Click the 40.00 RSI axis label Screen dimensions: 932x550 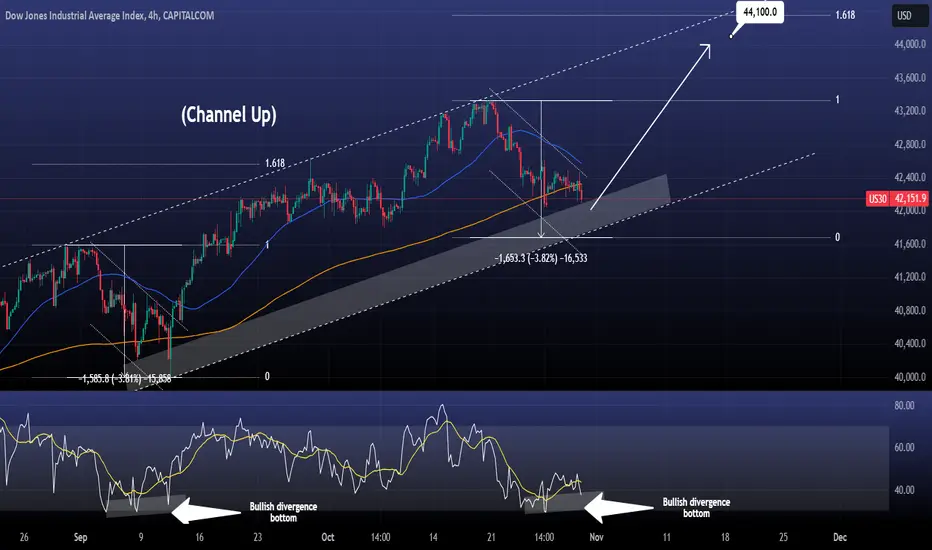tap(904, 490)
